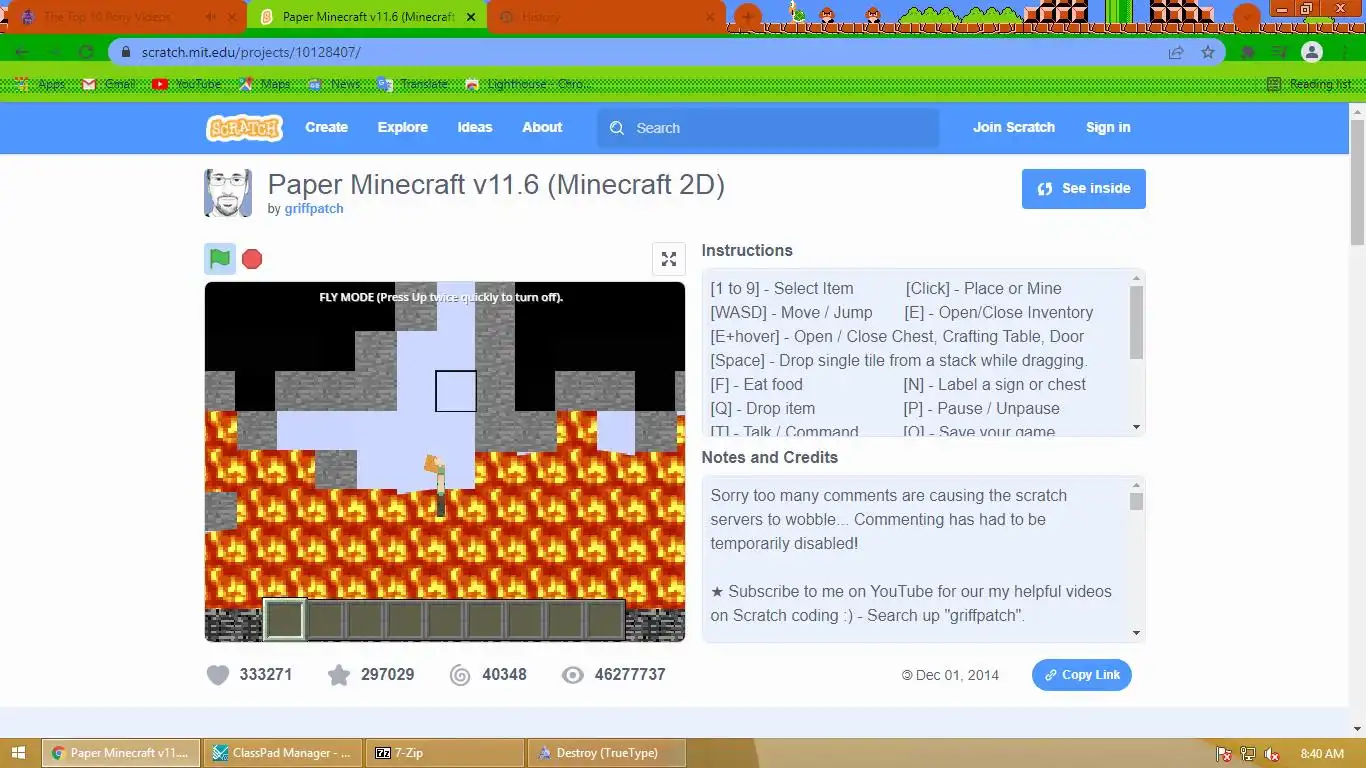This screenshot has height=768, width=1366.
Task: Click the love heart icon
Action: point(218,675)
